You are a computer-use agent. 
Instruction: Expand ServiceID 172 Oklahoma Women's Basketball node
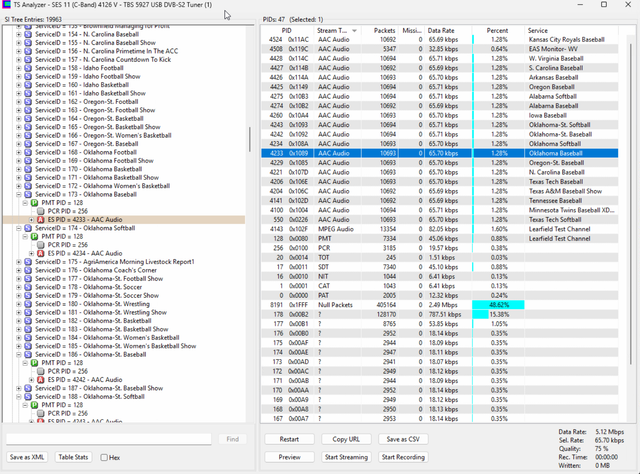(18, 186)
